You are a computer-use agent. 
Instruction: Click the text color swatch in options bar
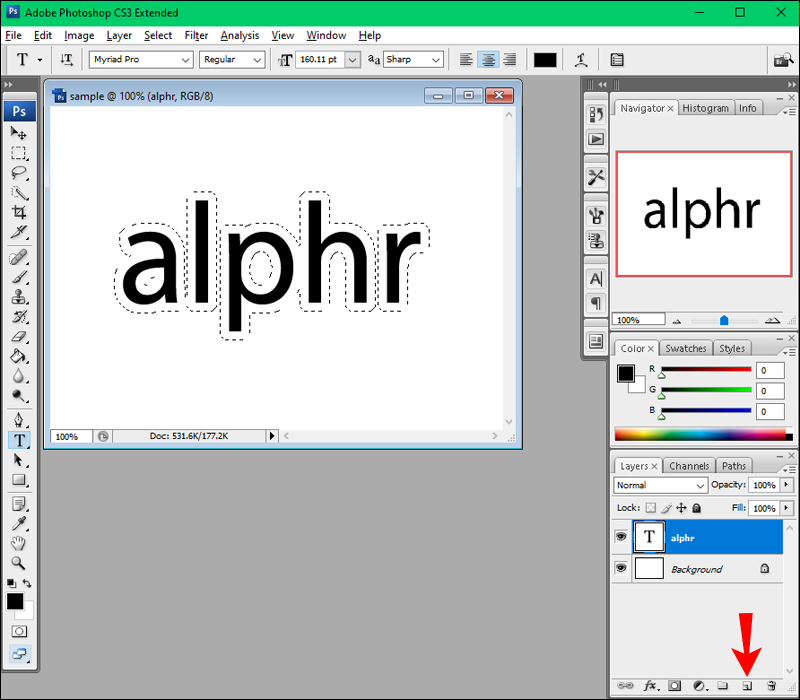[545, 60]
